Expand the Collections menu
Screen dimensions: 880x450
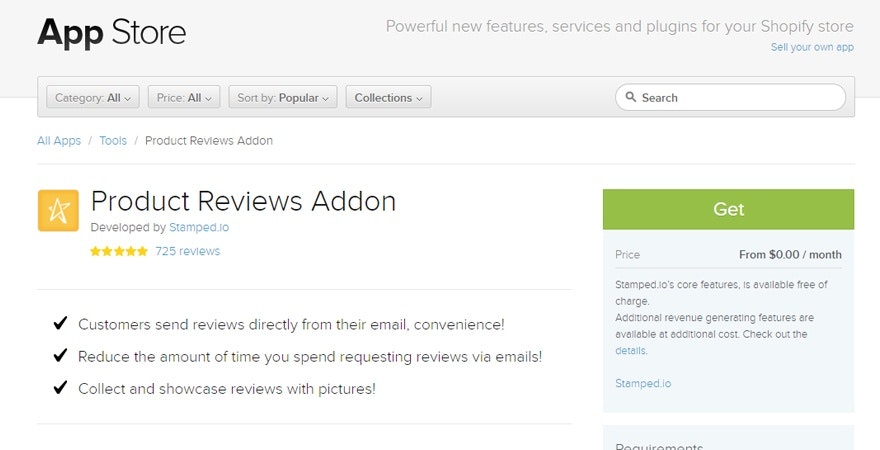(388, 98)
